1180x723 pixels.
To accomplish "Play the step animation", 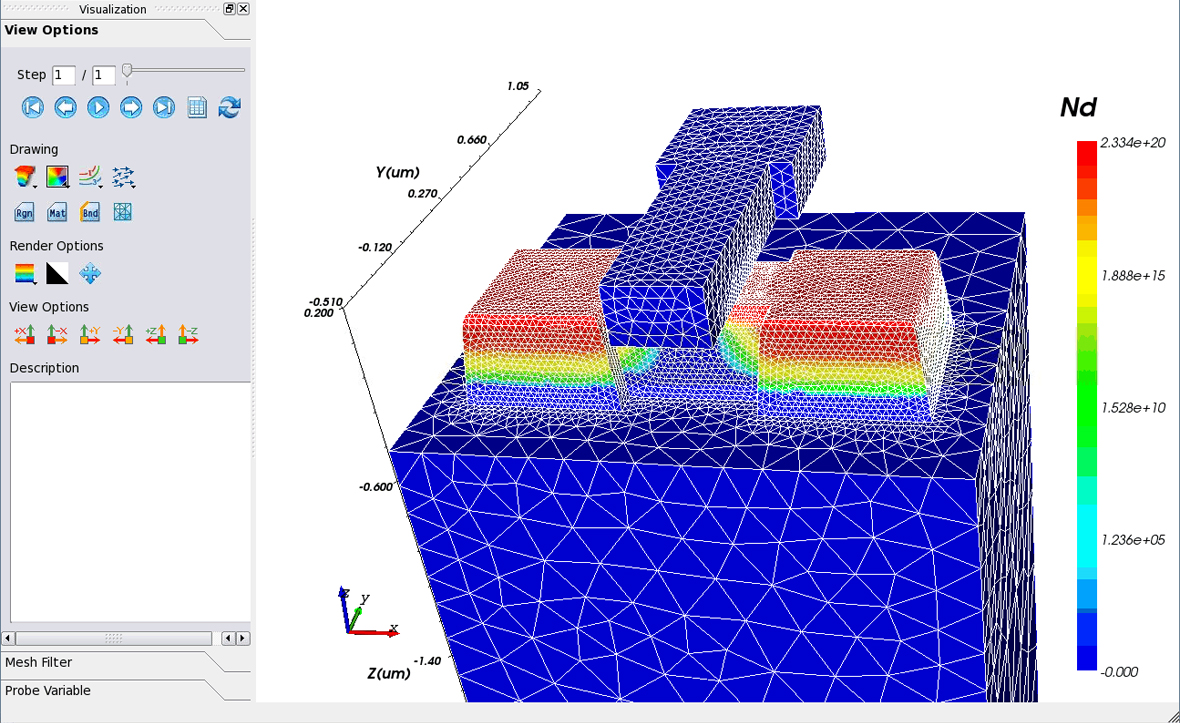I will point(98,107).
